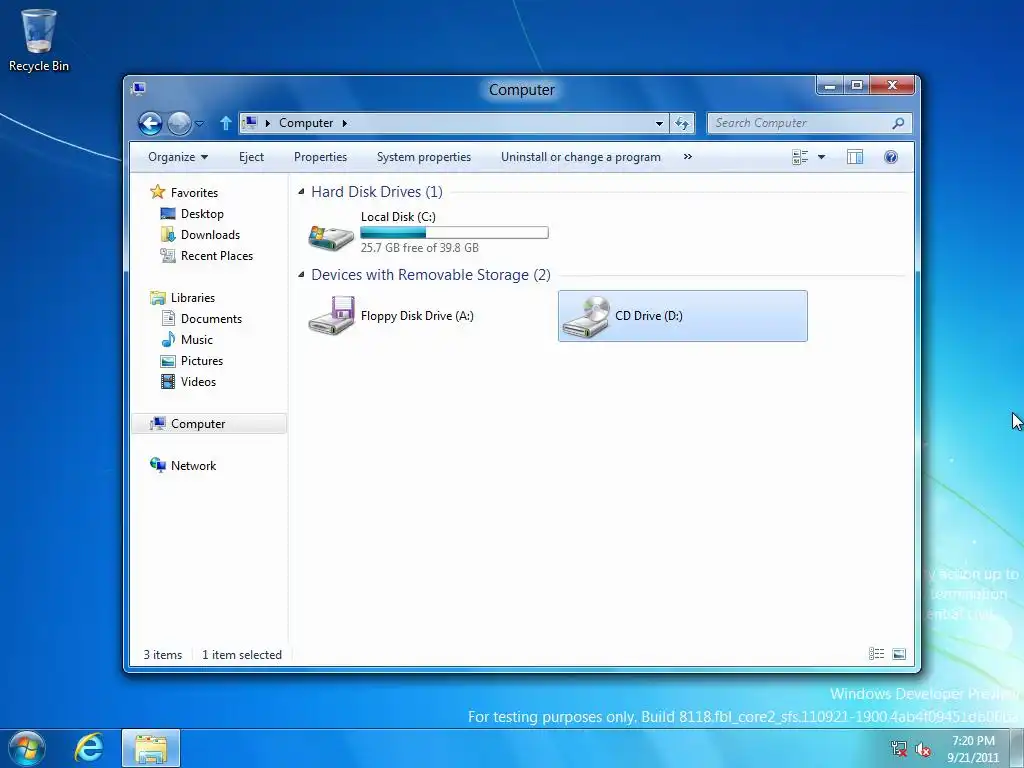Click the C: drive free space bar
Screen dimensions: 1024x768
click(454, 232)
